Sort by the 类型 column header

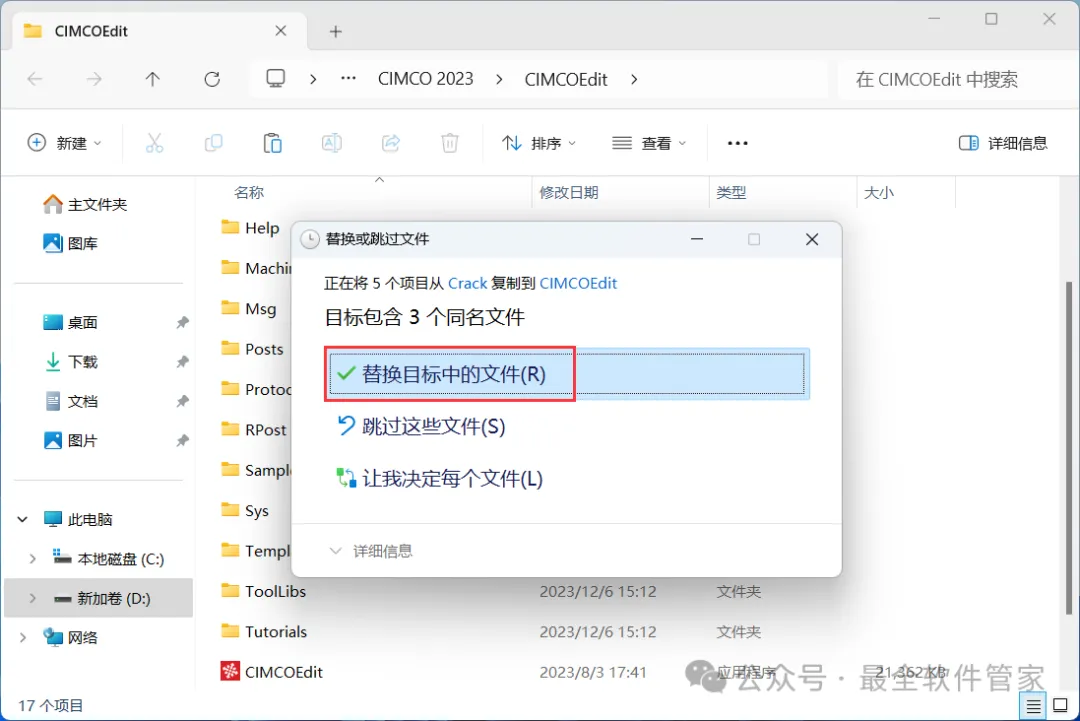[x=731, y=193]
